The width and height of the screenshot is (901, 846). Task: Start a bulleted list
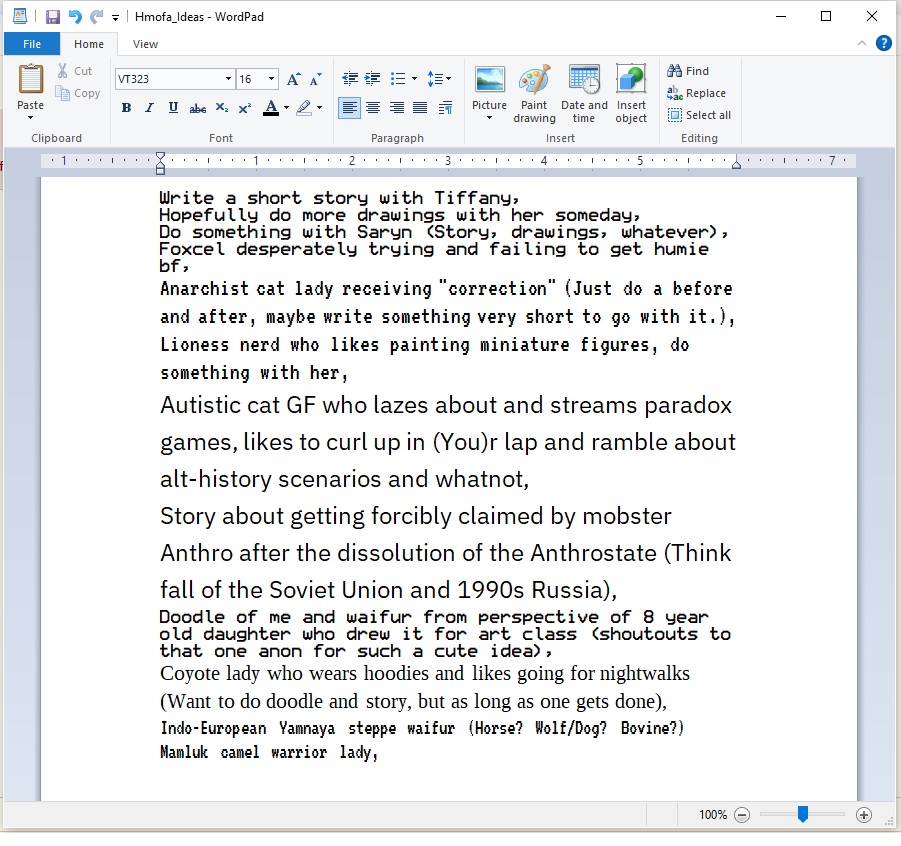tap(398, 79)
